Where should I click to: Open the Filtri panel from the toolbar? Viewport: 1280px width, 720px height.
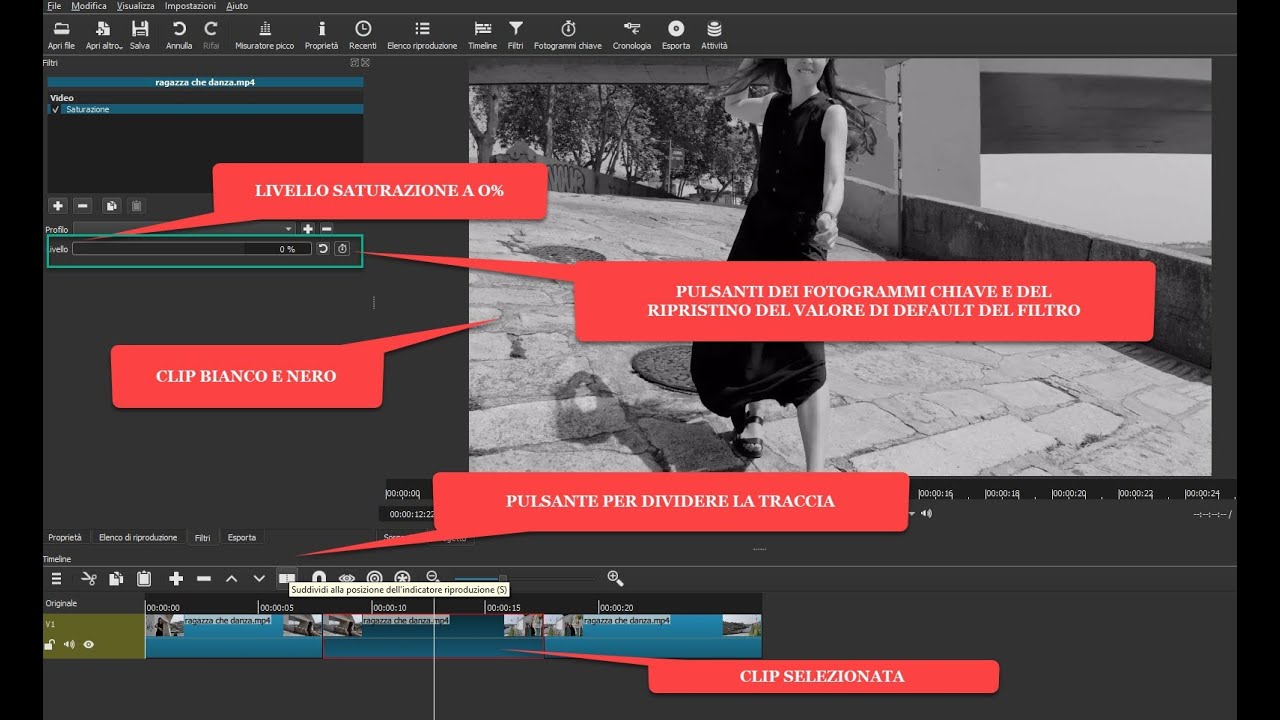pos(516,35)
